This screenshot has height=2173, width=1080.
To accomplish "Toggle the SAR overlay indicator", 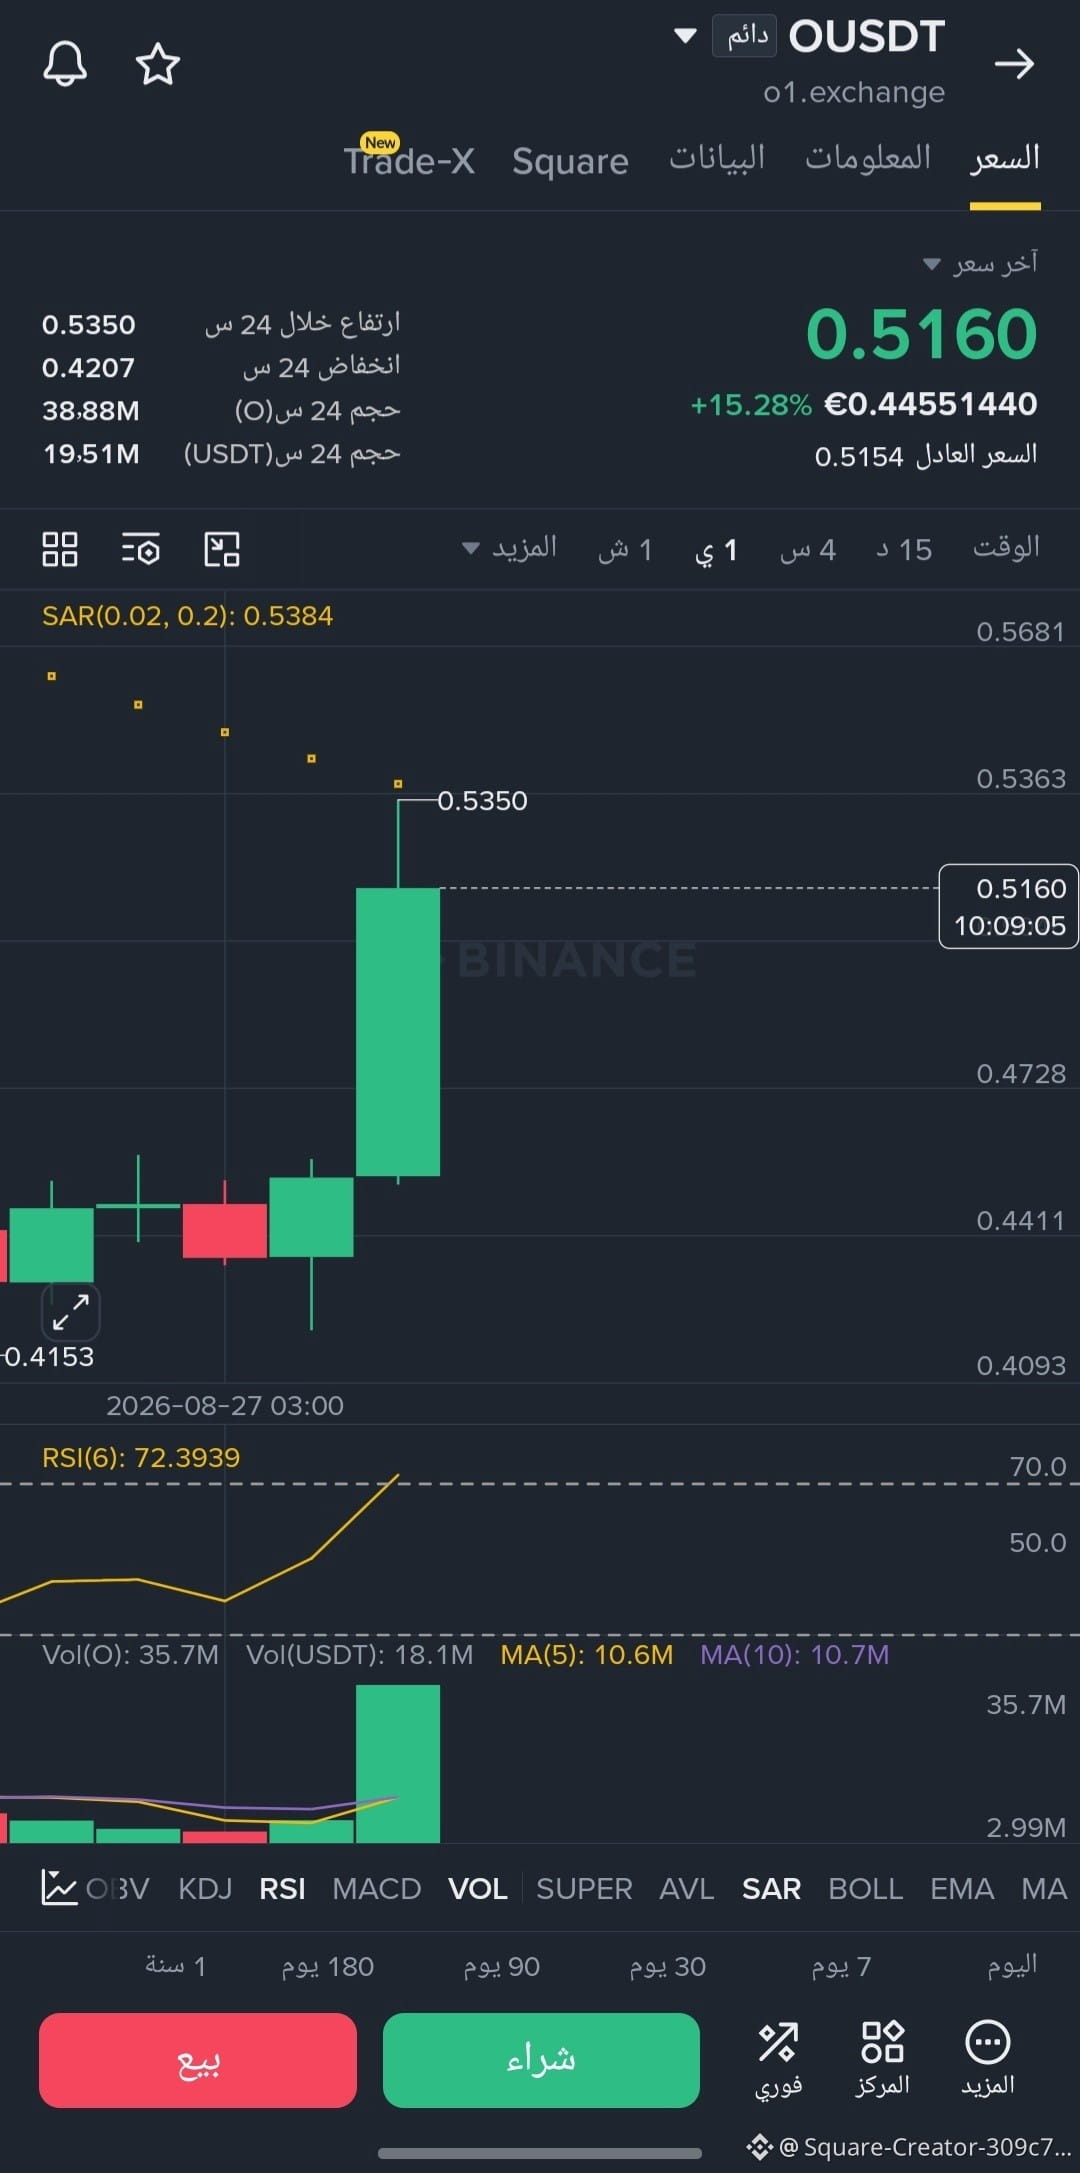I will (771, 1888).
